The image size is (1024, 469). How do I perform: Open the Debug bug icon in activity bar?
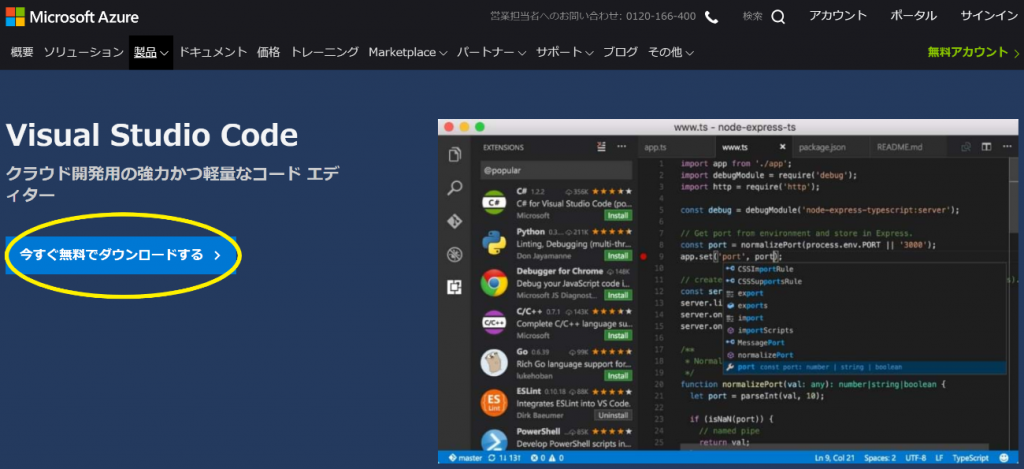click(455, 255)
